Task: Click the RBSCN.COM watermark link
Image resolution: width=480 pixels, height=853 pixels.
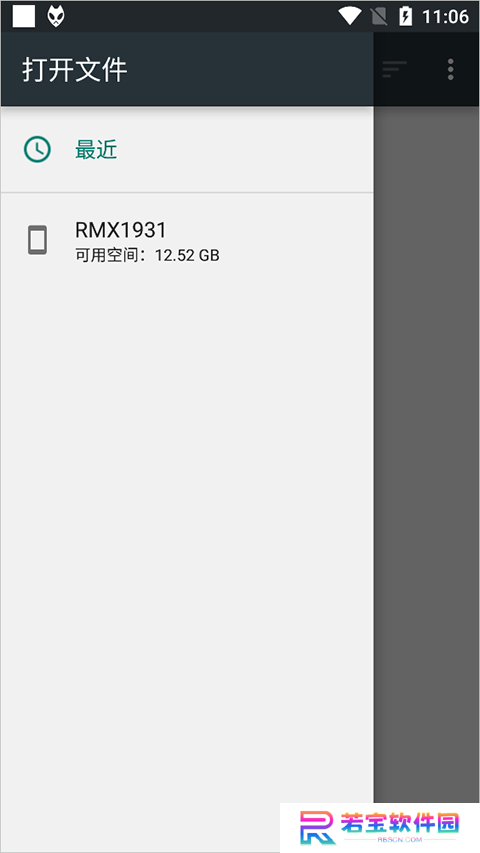Action: [x=400, y=840]
